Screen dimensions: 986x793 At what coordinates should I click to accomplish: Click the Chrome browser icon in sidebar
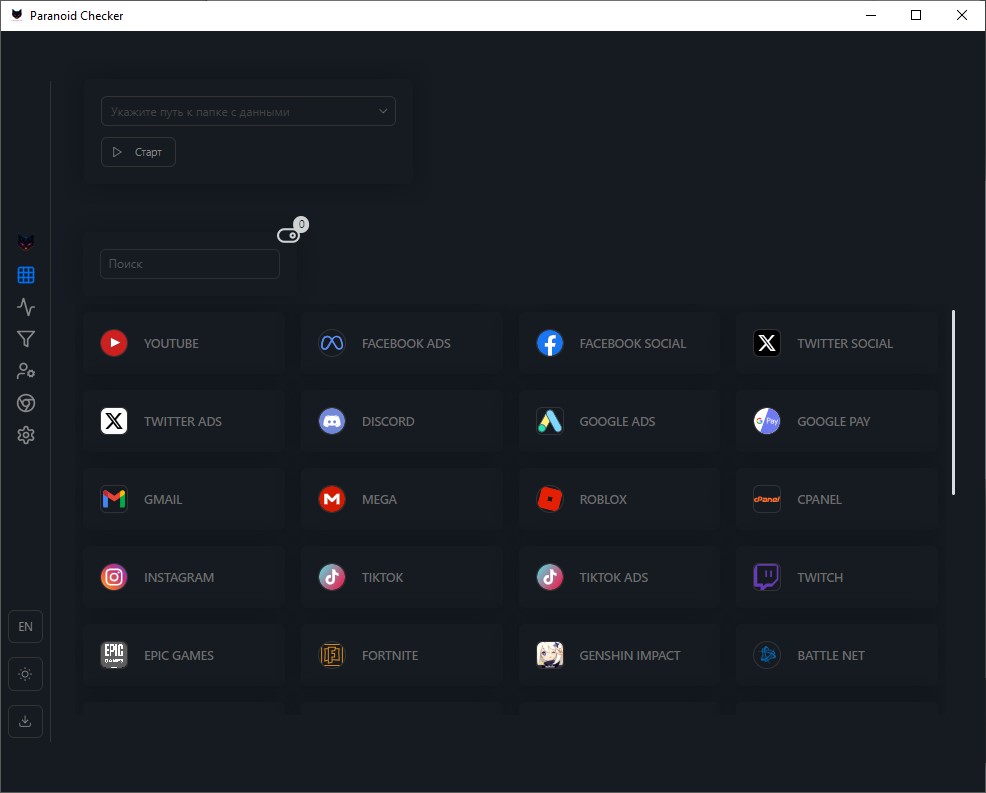(x=26, y=403)
